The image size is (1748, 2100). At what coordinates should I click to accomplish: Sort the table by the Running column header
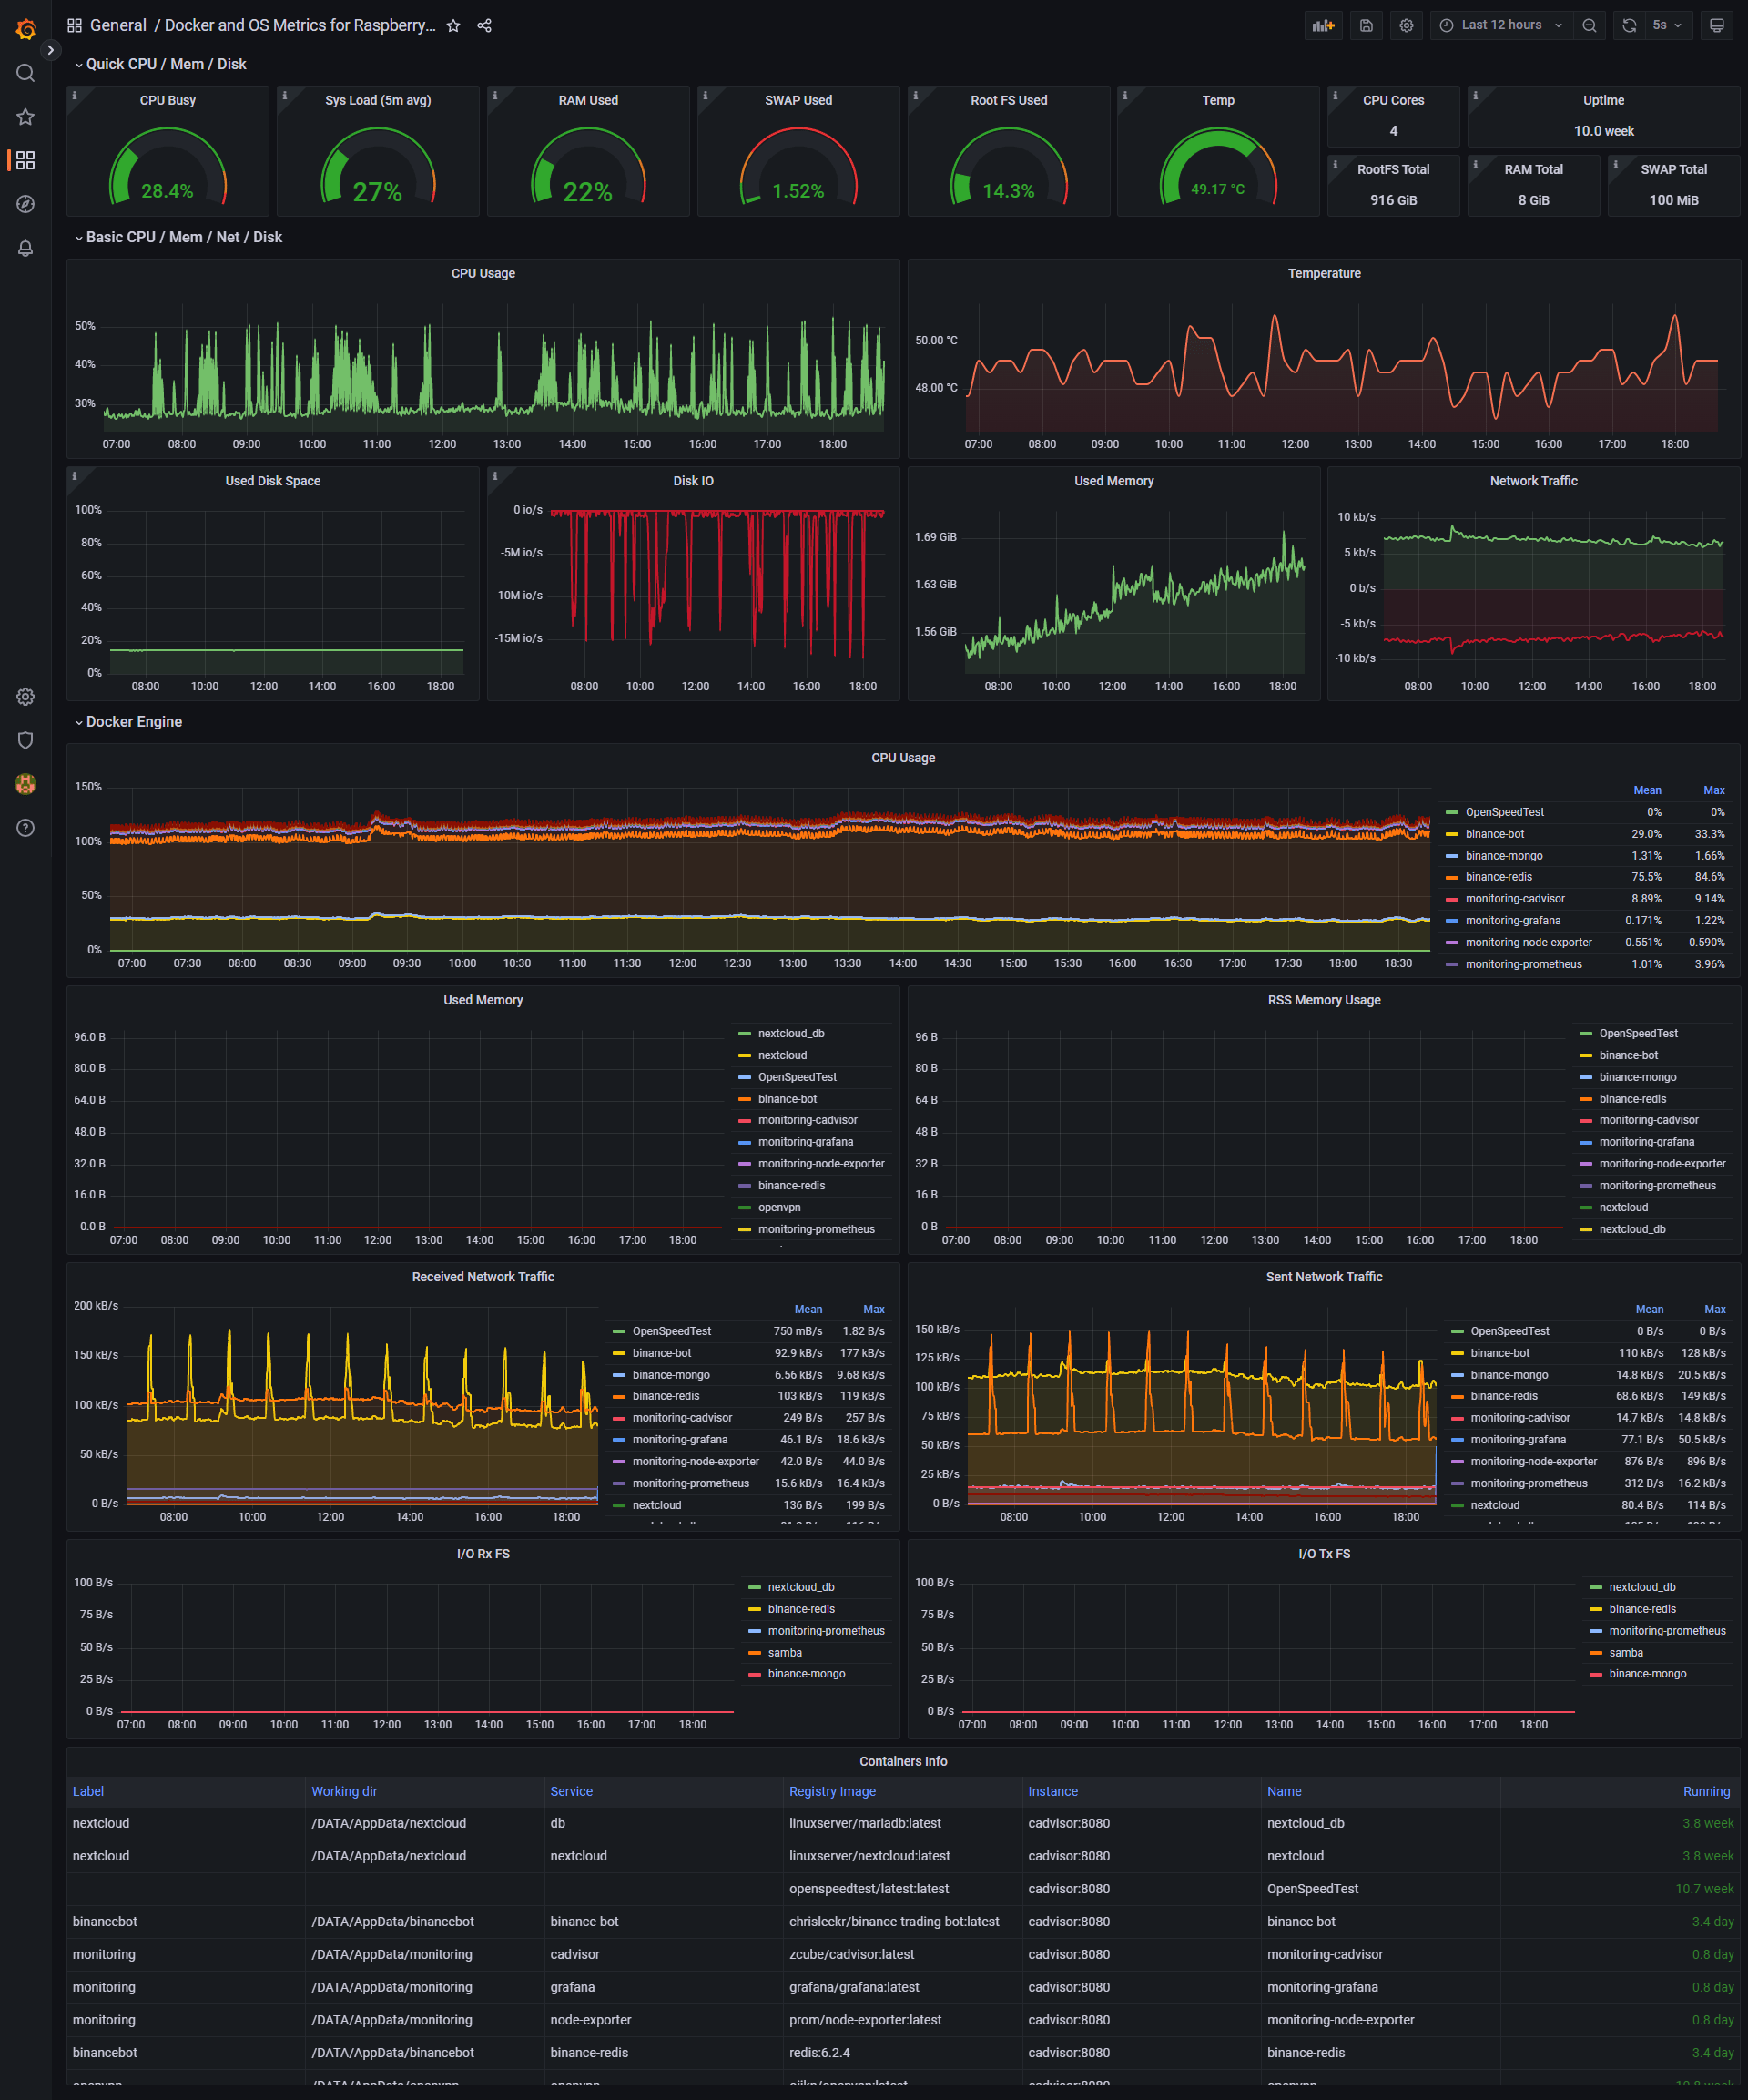tap(1705, 1791)
